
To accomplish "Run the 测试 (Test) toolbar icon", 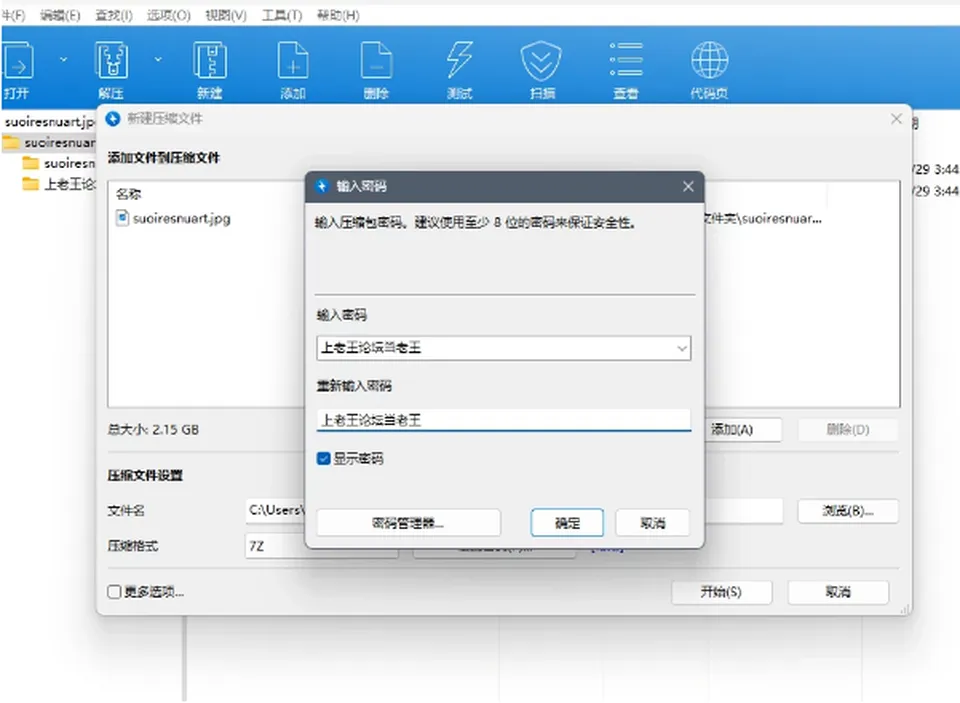I will [x=459, y=60].
